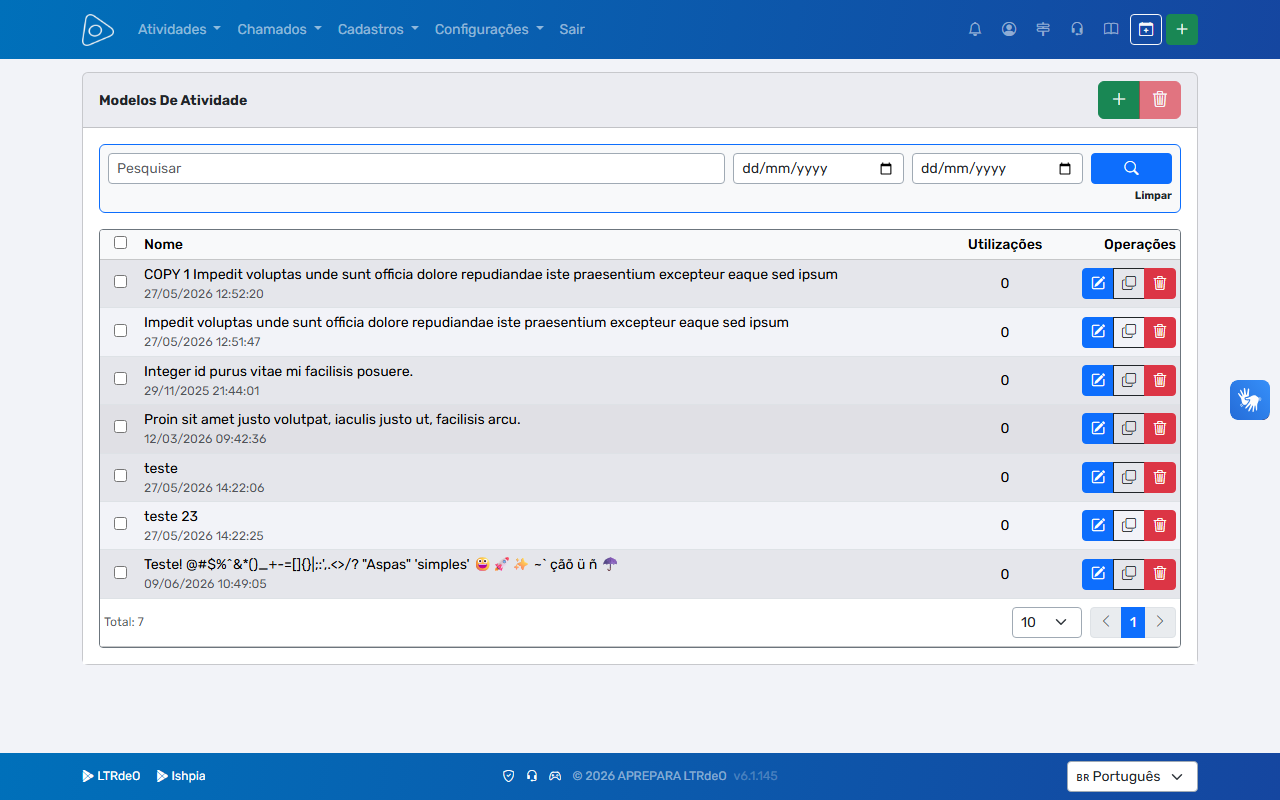Expand the Cadastros menu
1280x800 pixels.
coord(378,29)
